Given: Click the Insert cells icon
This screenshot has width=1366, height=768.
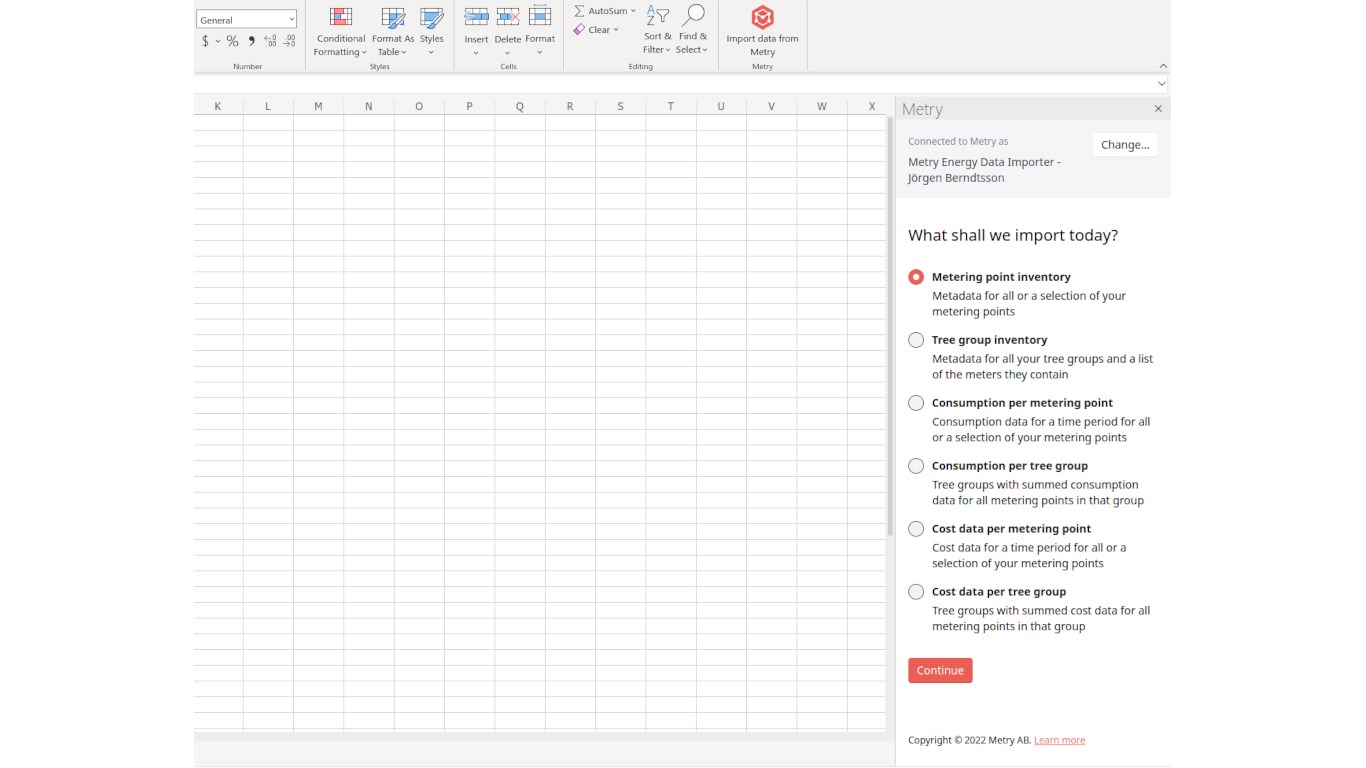Looking at the screenshot, I should 476,17.
